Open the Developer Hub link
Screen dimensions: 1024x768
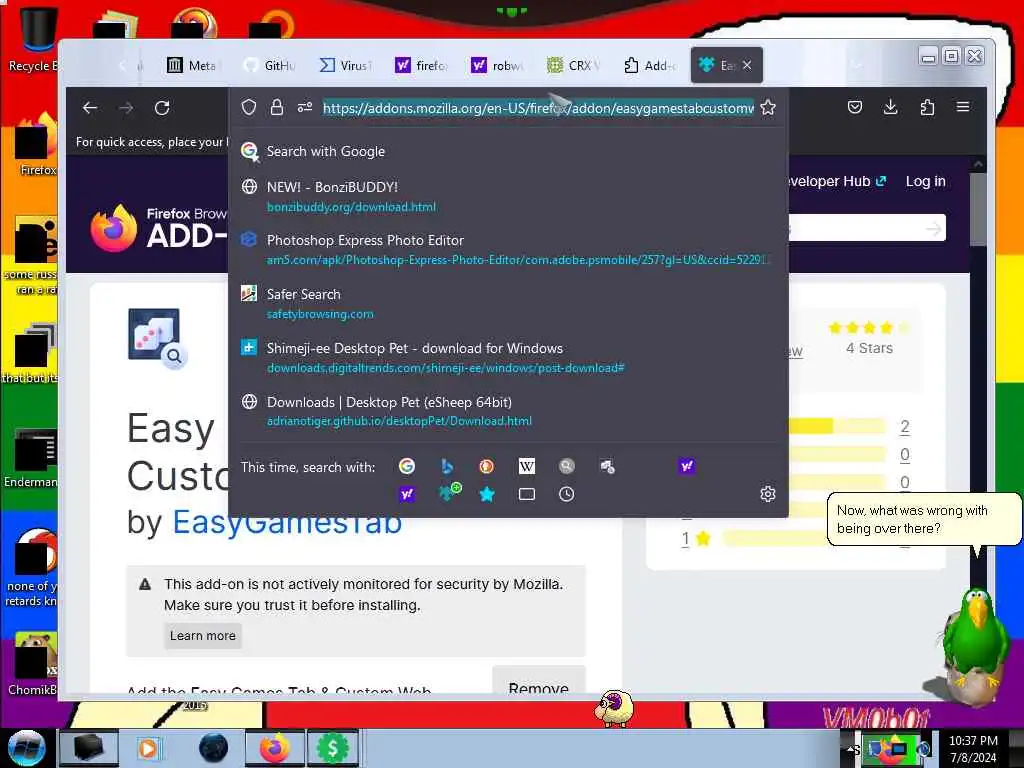[x=838, y=182]
